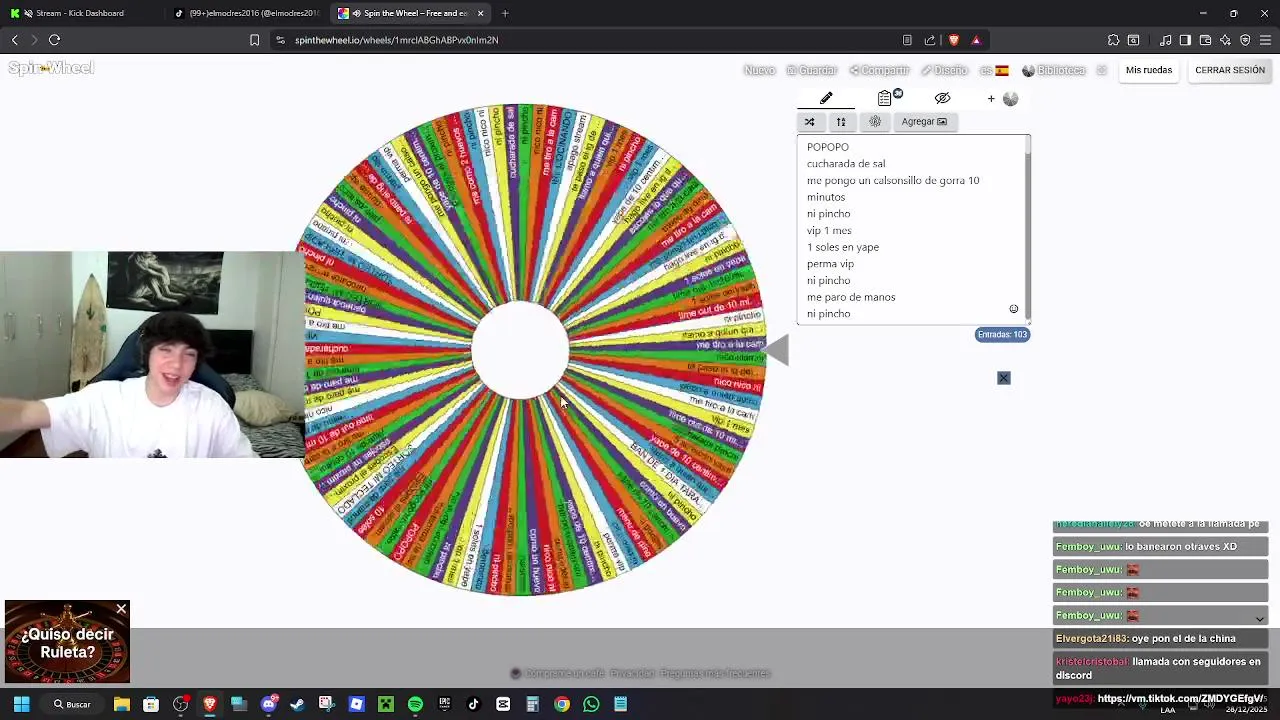Open Brave Rewards triangle icon
The width and height of the screenshot is (1280, 720).
click(x=976, y=40)
